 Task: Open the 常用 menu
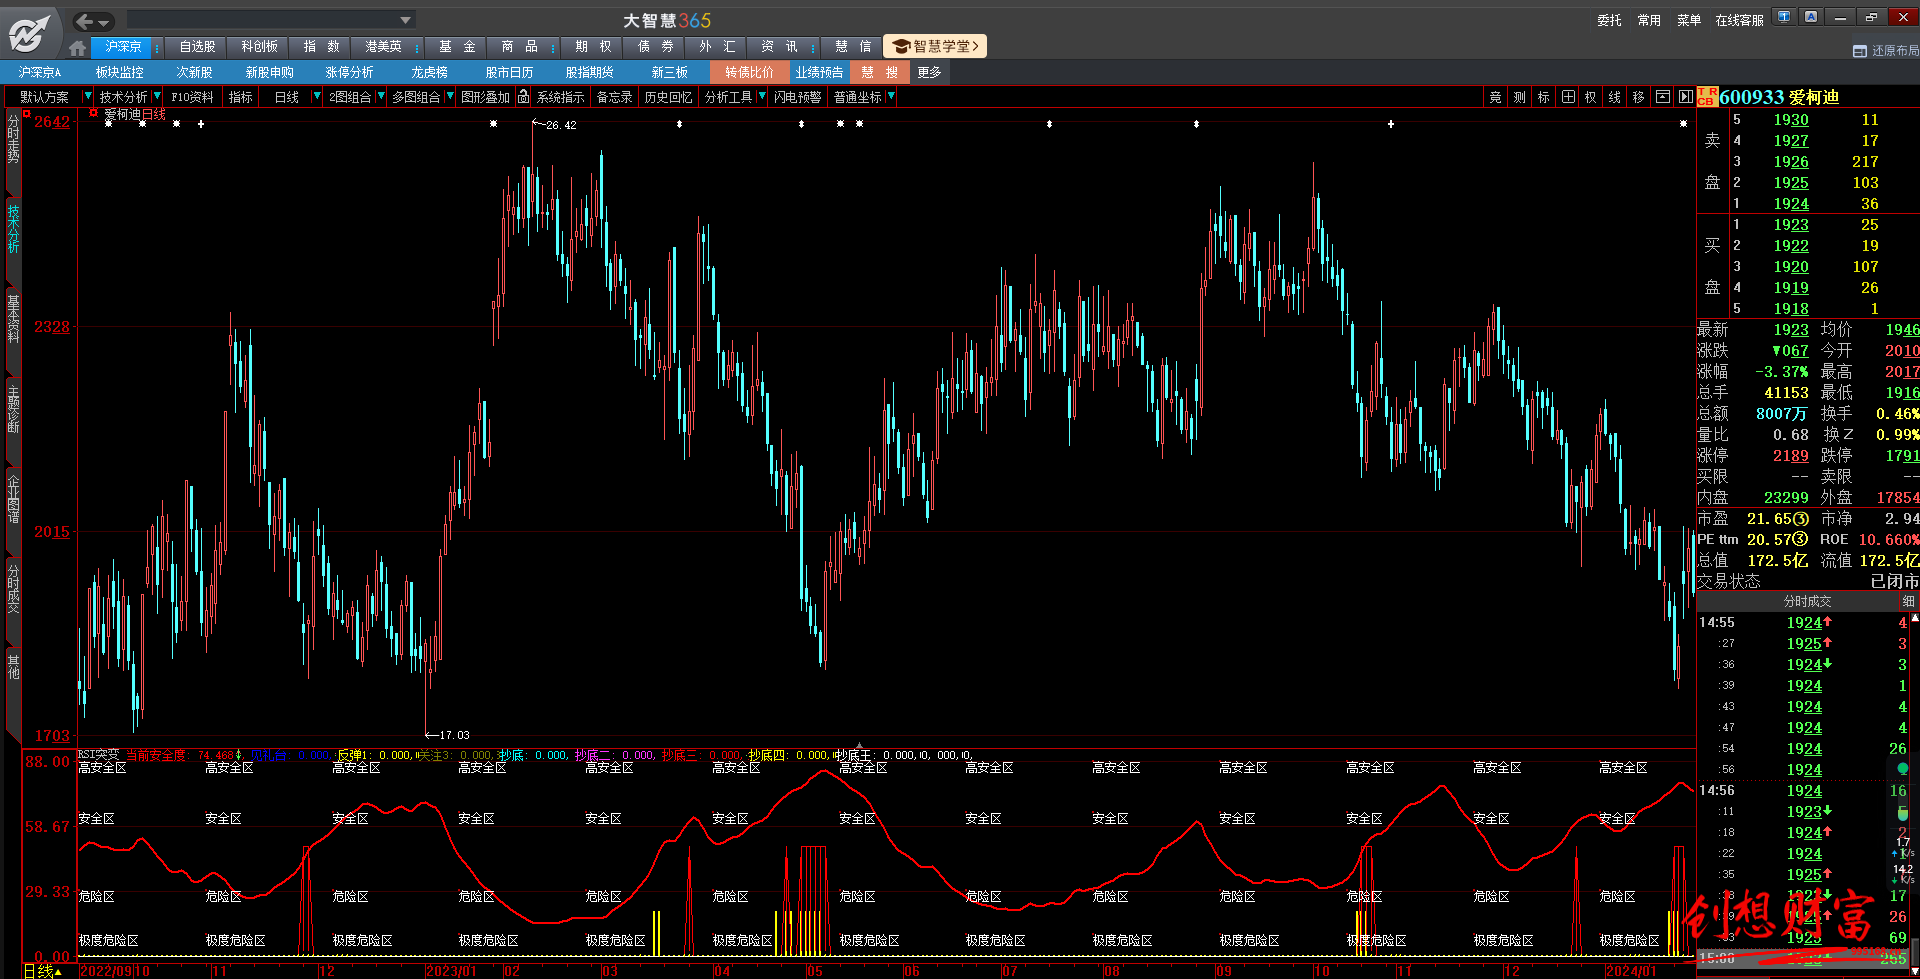click(1649, 20)
